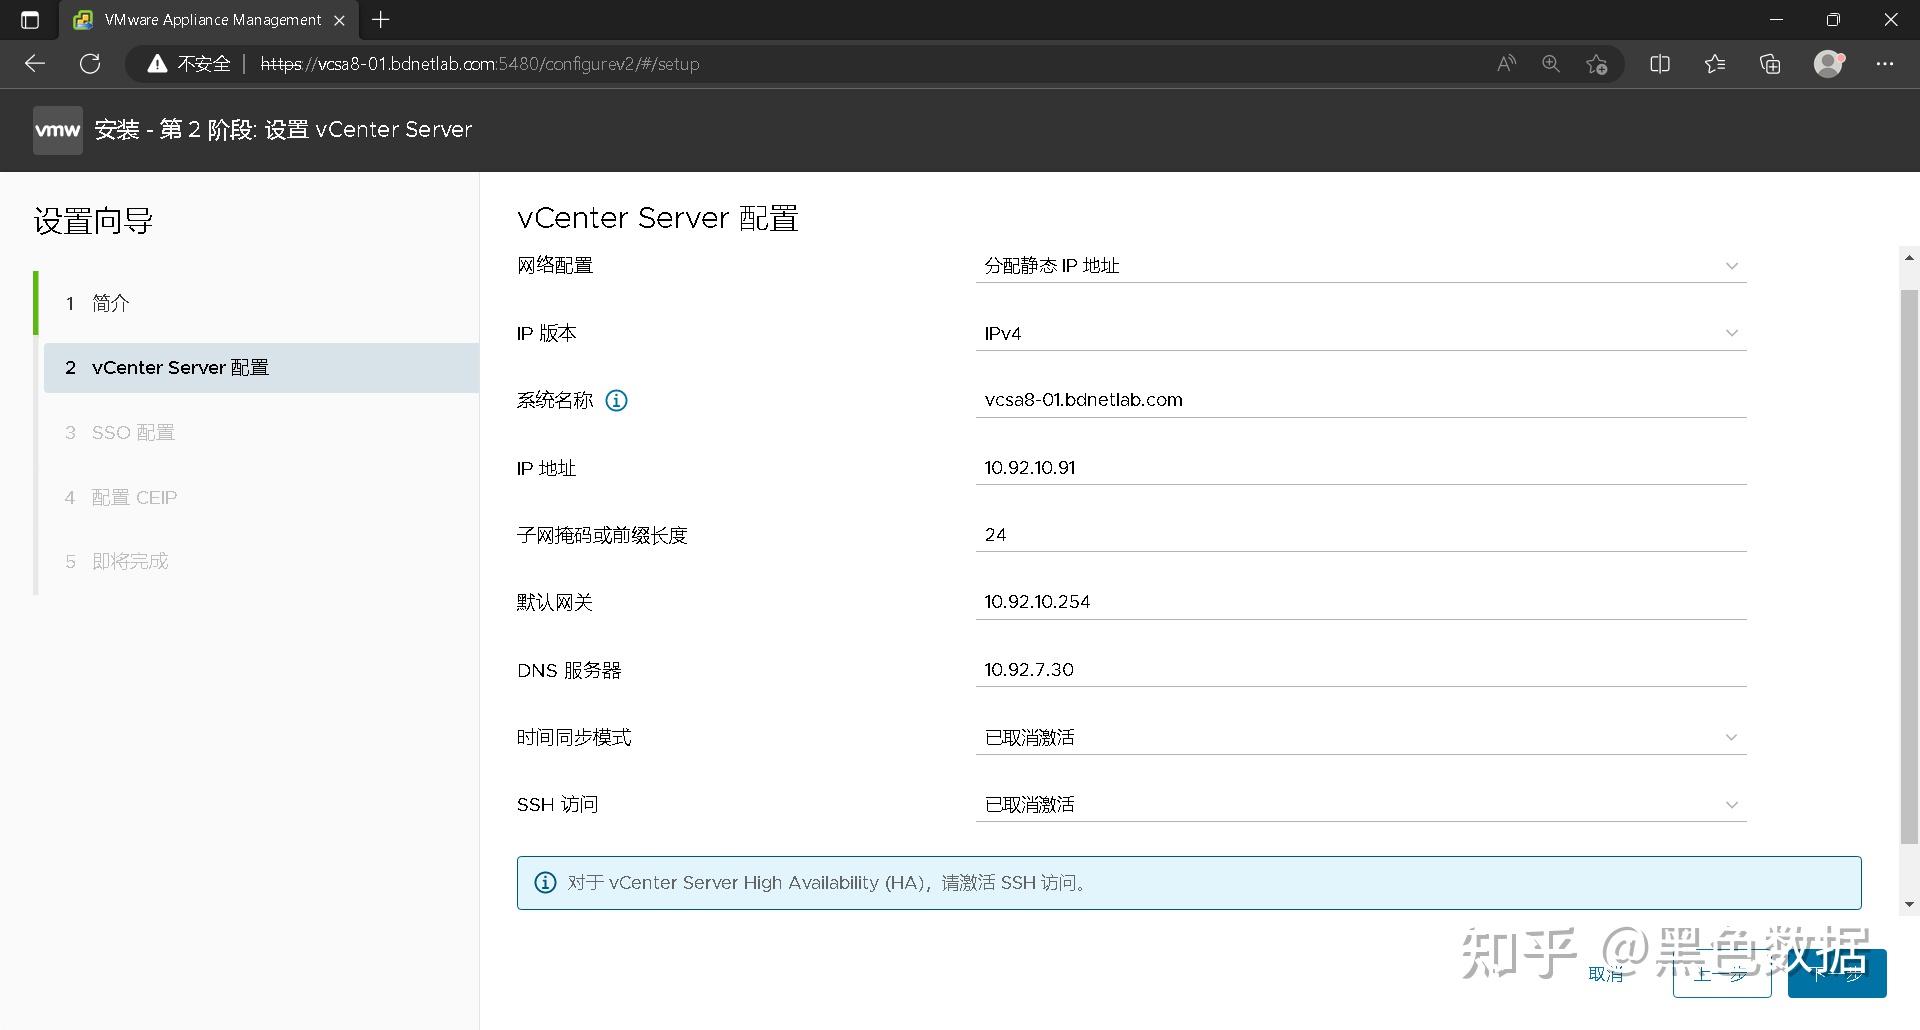The height and width of the screenshot is (1030, 1920).
Task: Select the VMware Appliance Management browser tab
Action: click(x=200, y=19)
